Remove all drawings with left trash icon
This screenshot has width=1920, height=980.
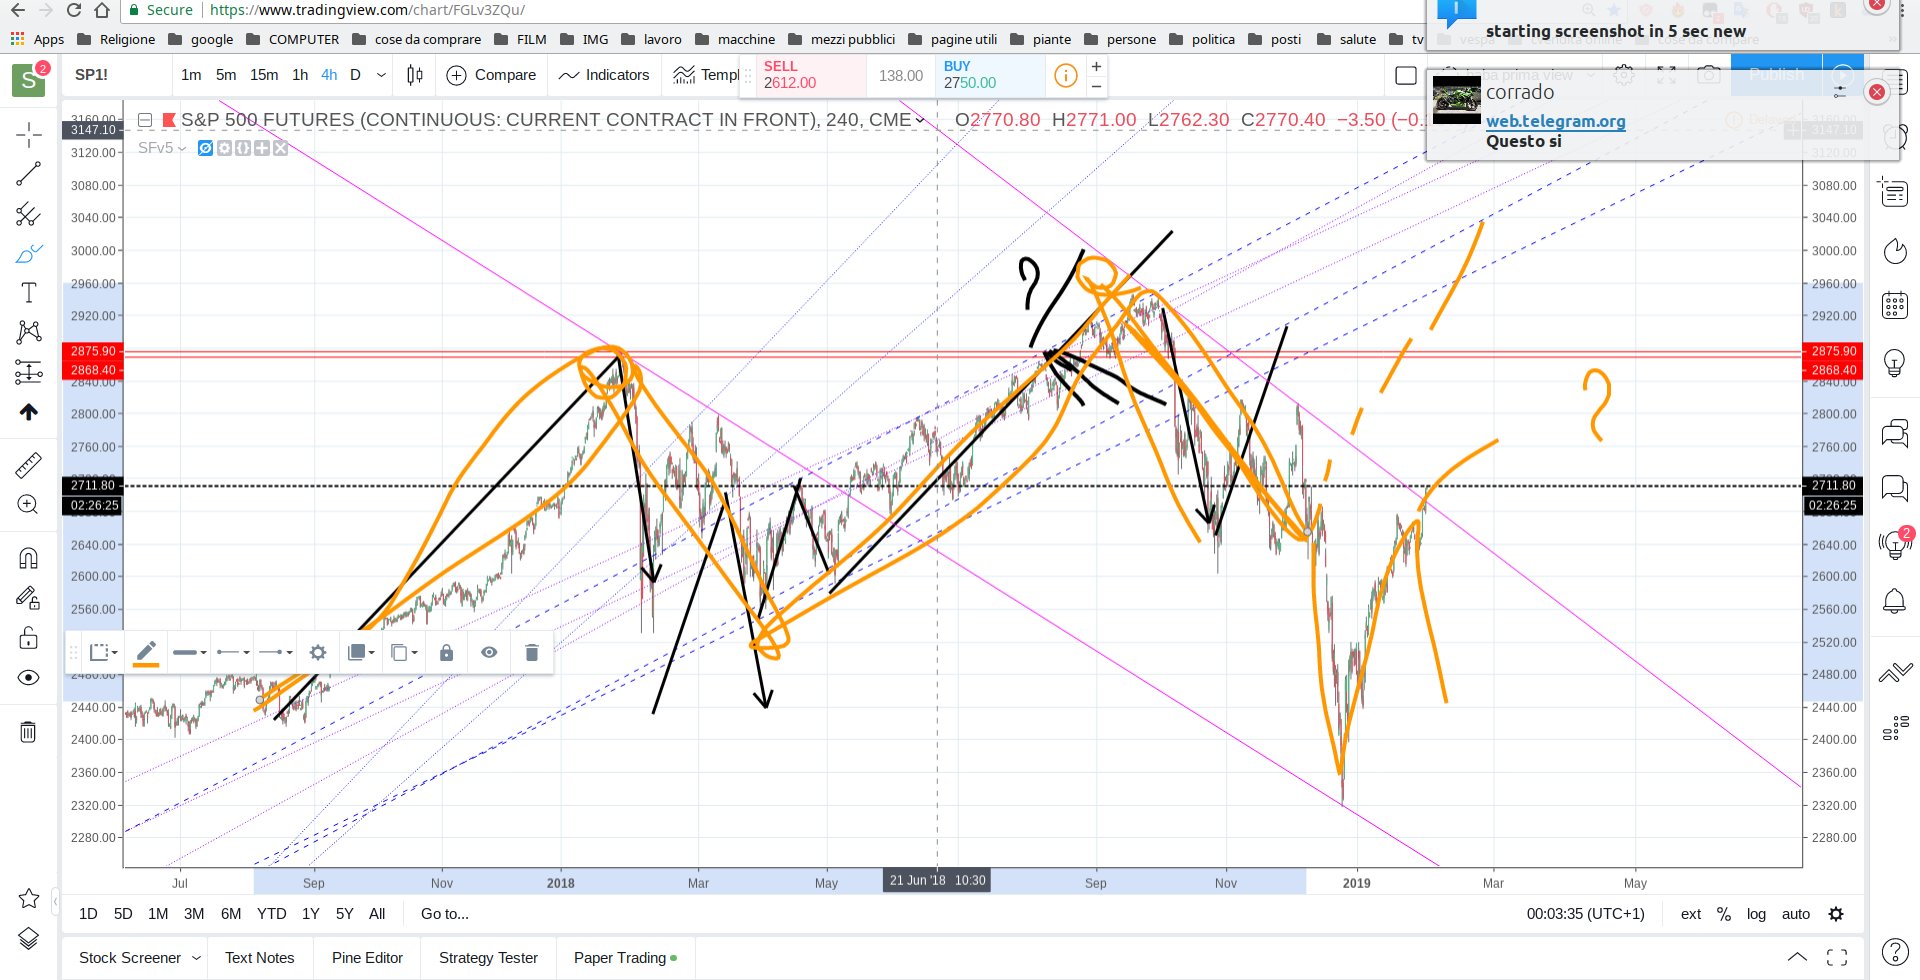[x=29, y=732]
